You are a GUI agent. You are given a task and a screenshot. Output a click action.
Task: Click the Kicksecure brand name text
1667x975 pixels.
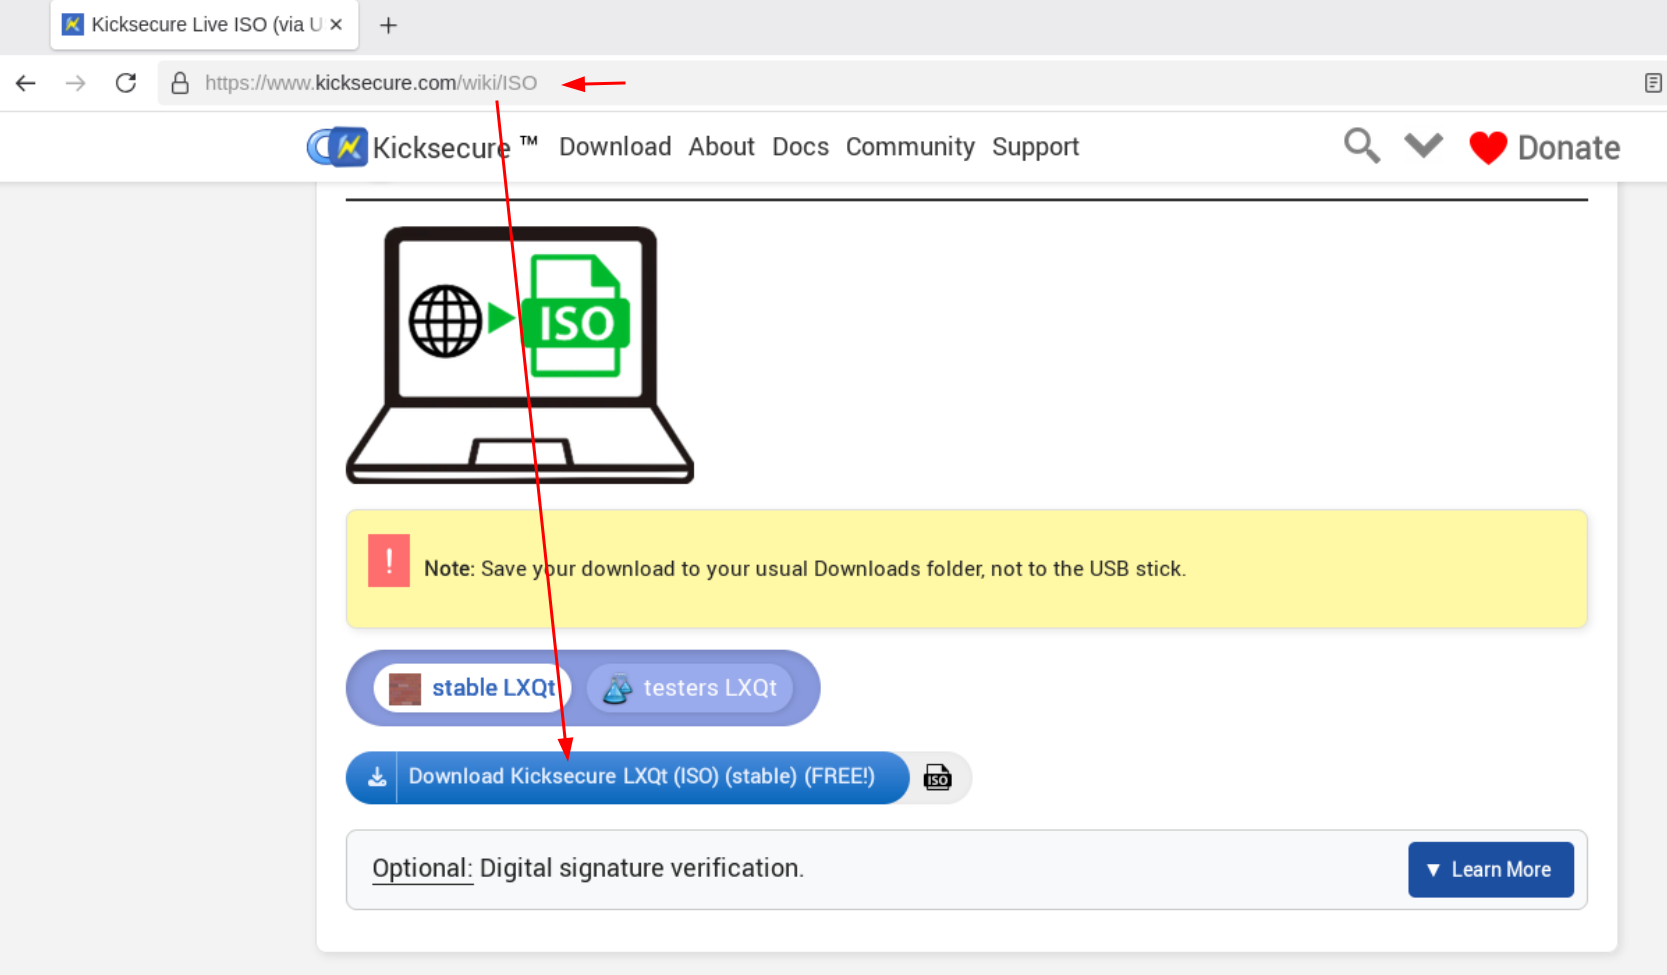[x=441, y=148]
